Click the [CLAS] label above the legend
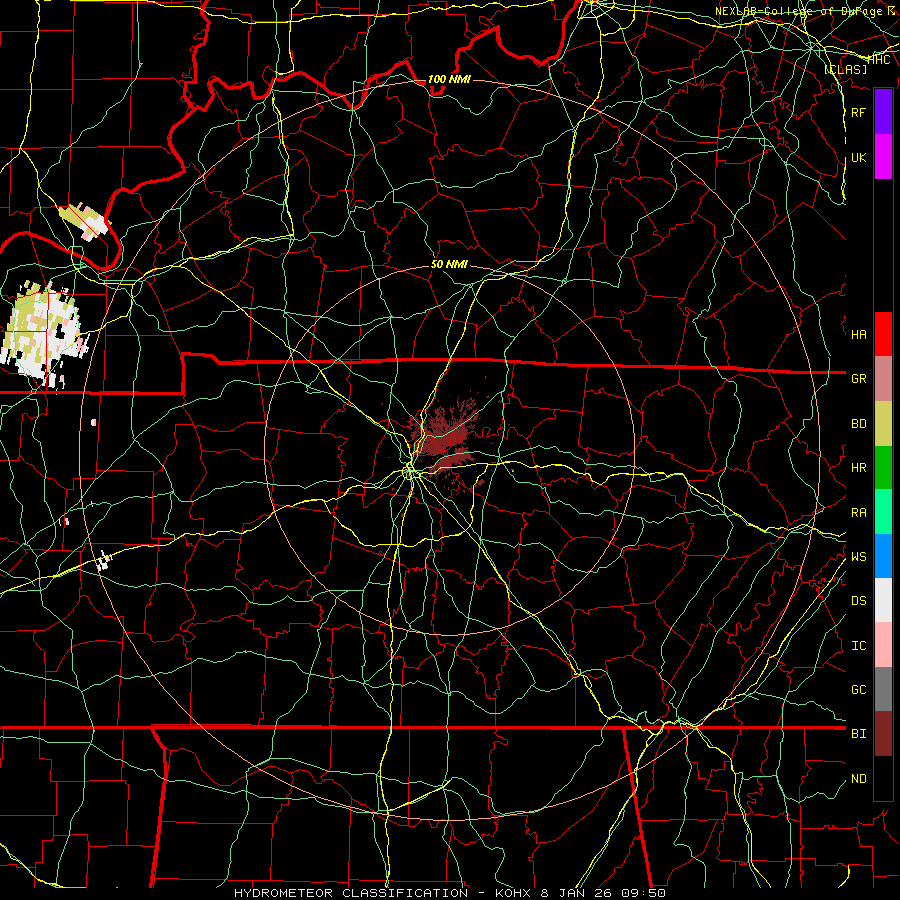Image resolution: width=900 pixels, height=900 pixels. [x=845, y=69]
